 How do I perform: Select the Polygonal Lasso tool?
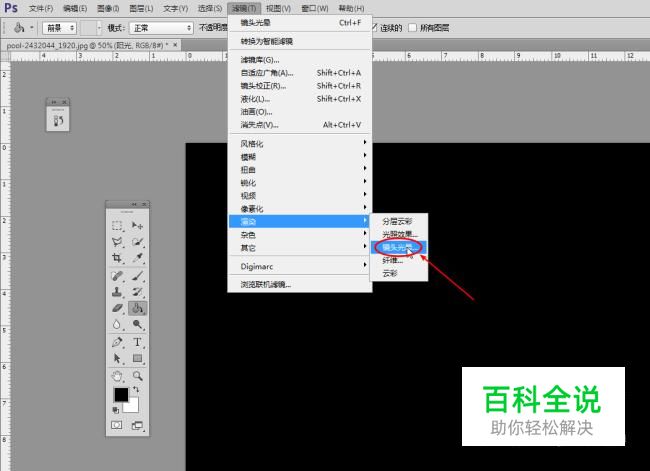[117, 242]
